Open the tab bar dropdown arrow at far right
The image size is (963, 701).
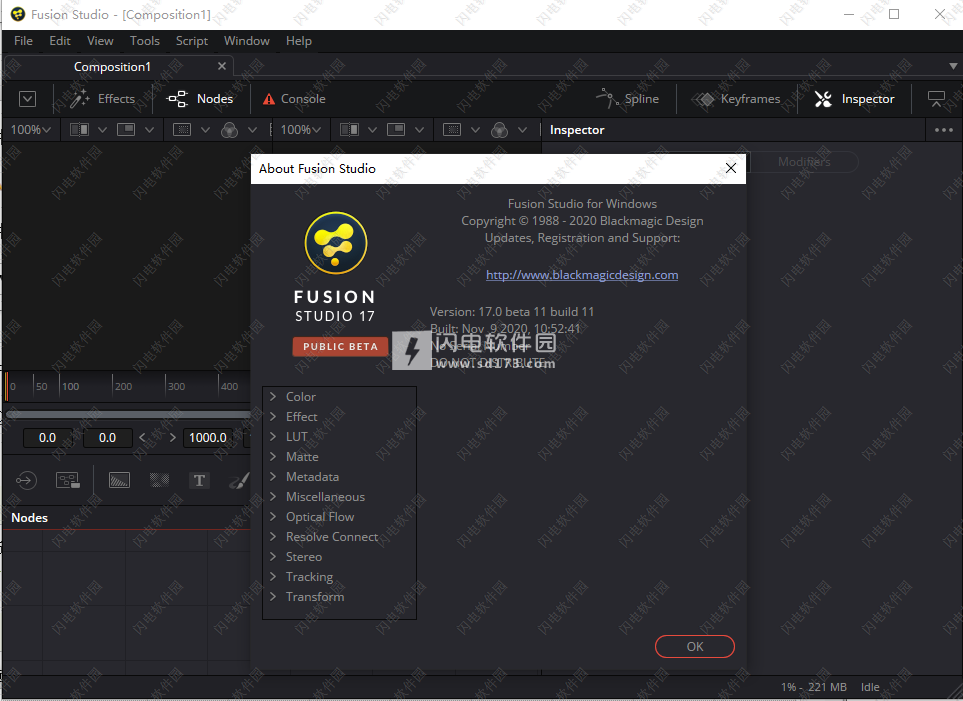(953, 66)
